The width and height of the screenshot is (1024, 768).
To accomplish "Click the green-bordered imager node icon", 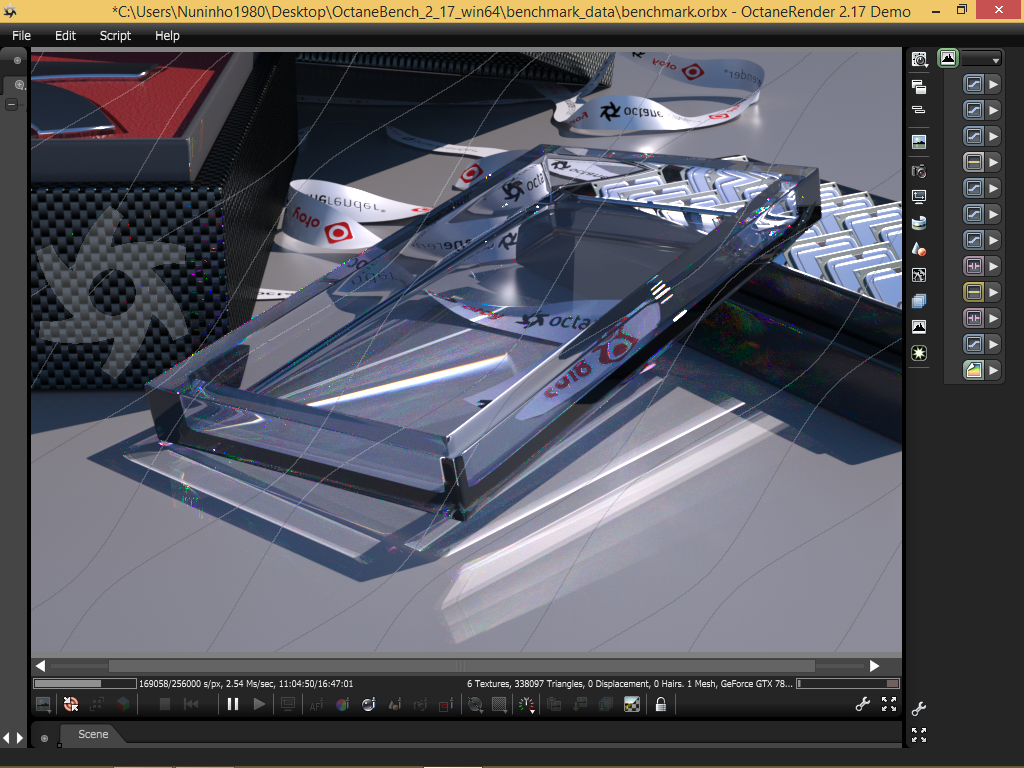I will coord(948,58).
